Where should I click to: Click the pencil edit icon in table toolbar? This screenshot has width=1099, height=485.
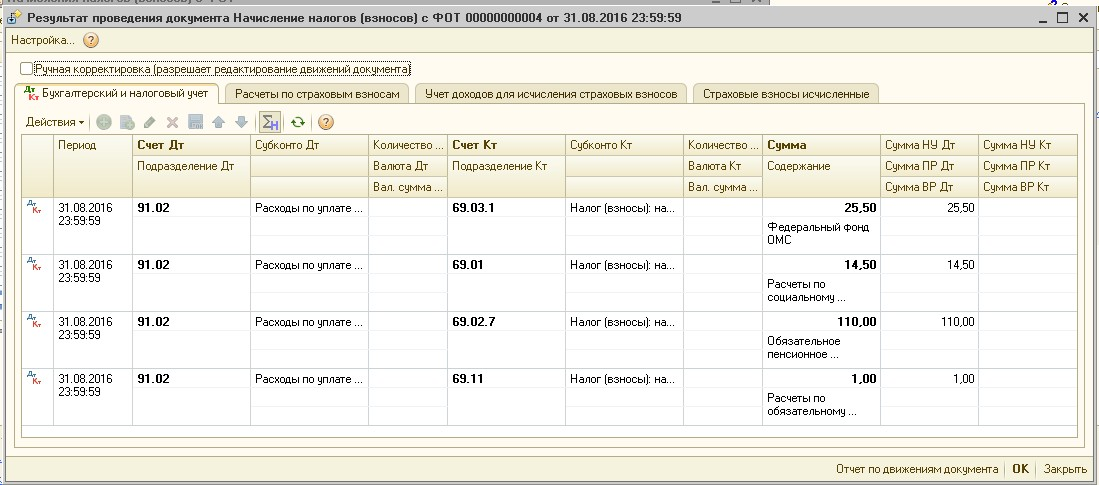[x=150, y=122]
